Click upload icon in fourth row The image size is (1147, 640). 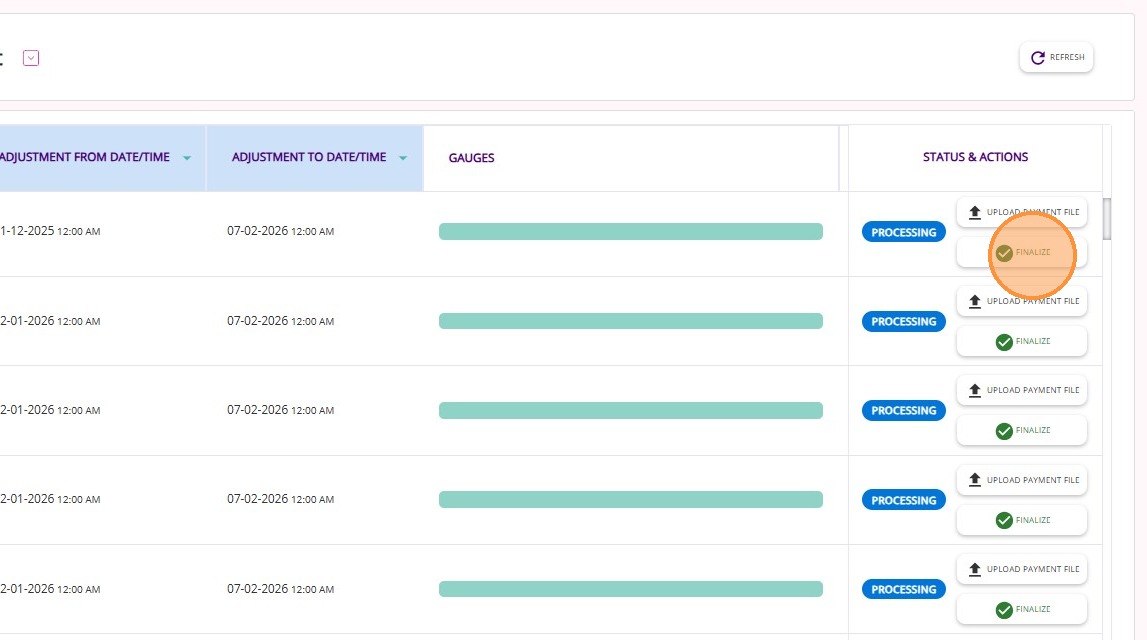point(975,480)
